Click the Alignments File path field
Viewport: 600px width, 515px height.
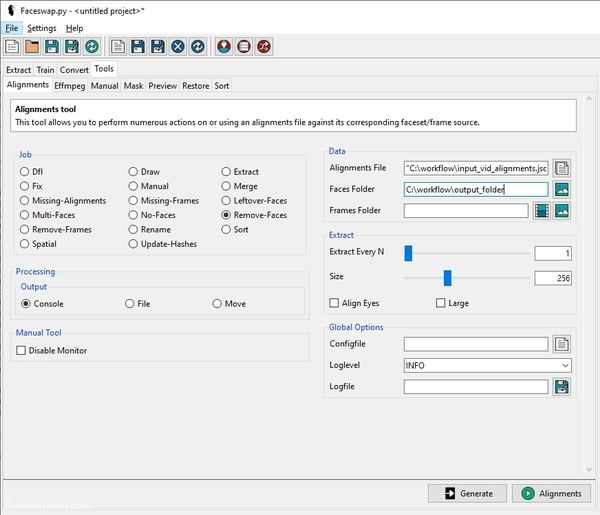pos(476,168)
